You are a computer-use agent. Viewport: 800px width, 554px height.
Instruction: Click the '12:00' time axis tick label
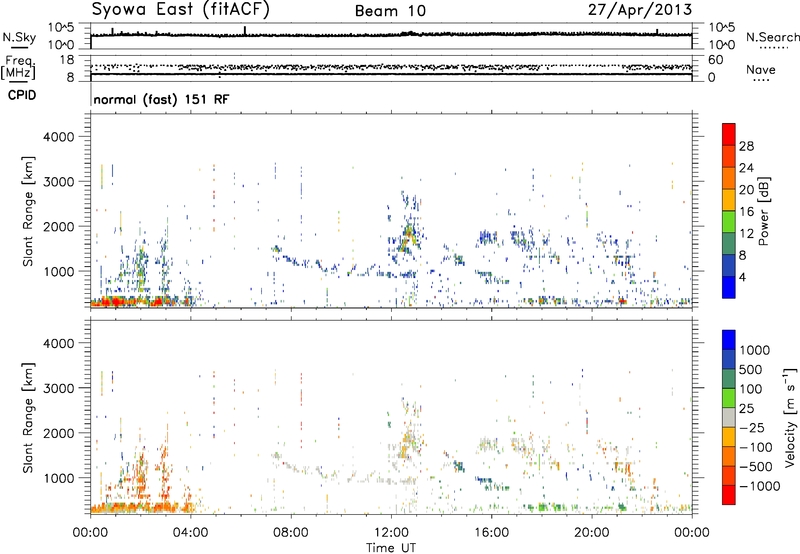tap(391, 533)
